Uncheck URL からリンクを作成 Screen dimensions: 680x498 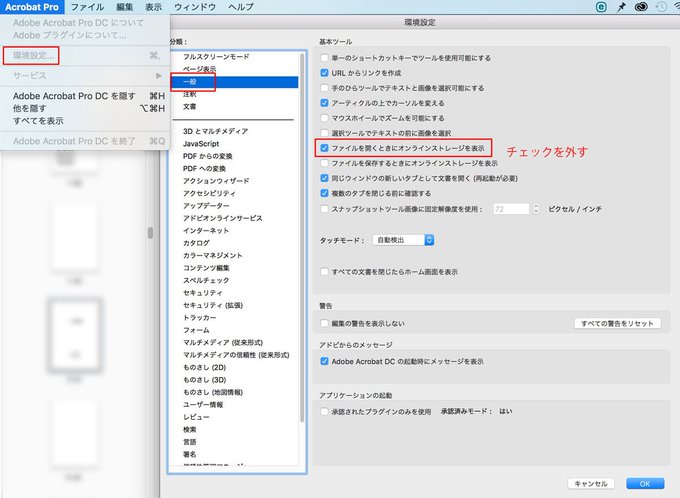(324, 72)
